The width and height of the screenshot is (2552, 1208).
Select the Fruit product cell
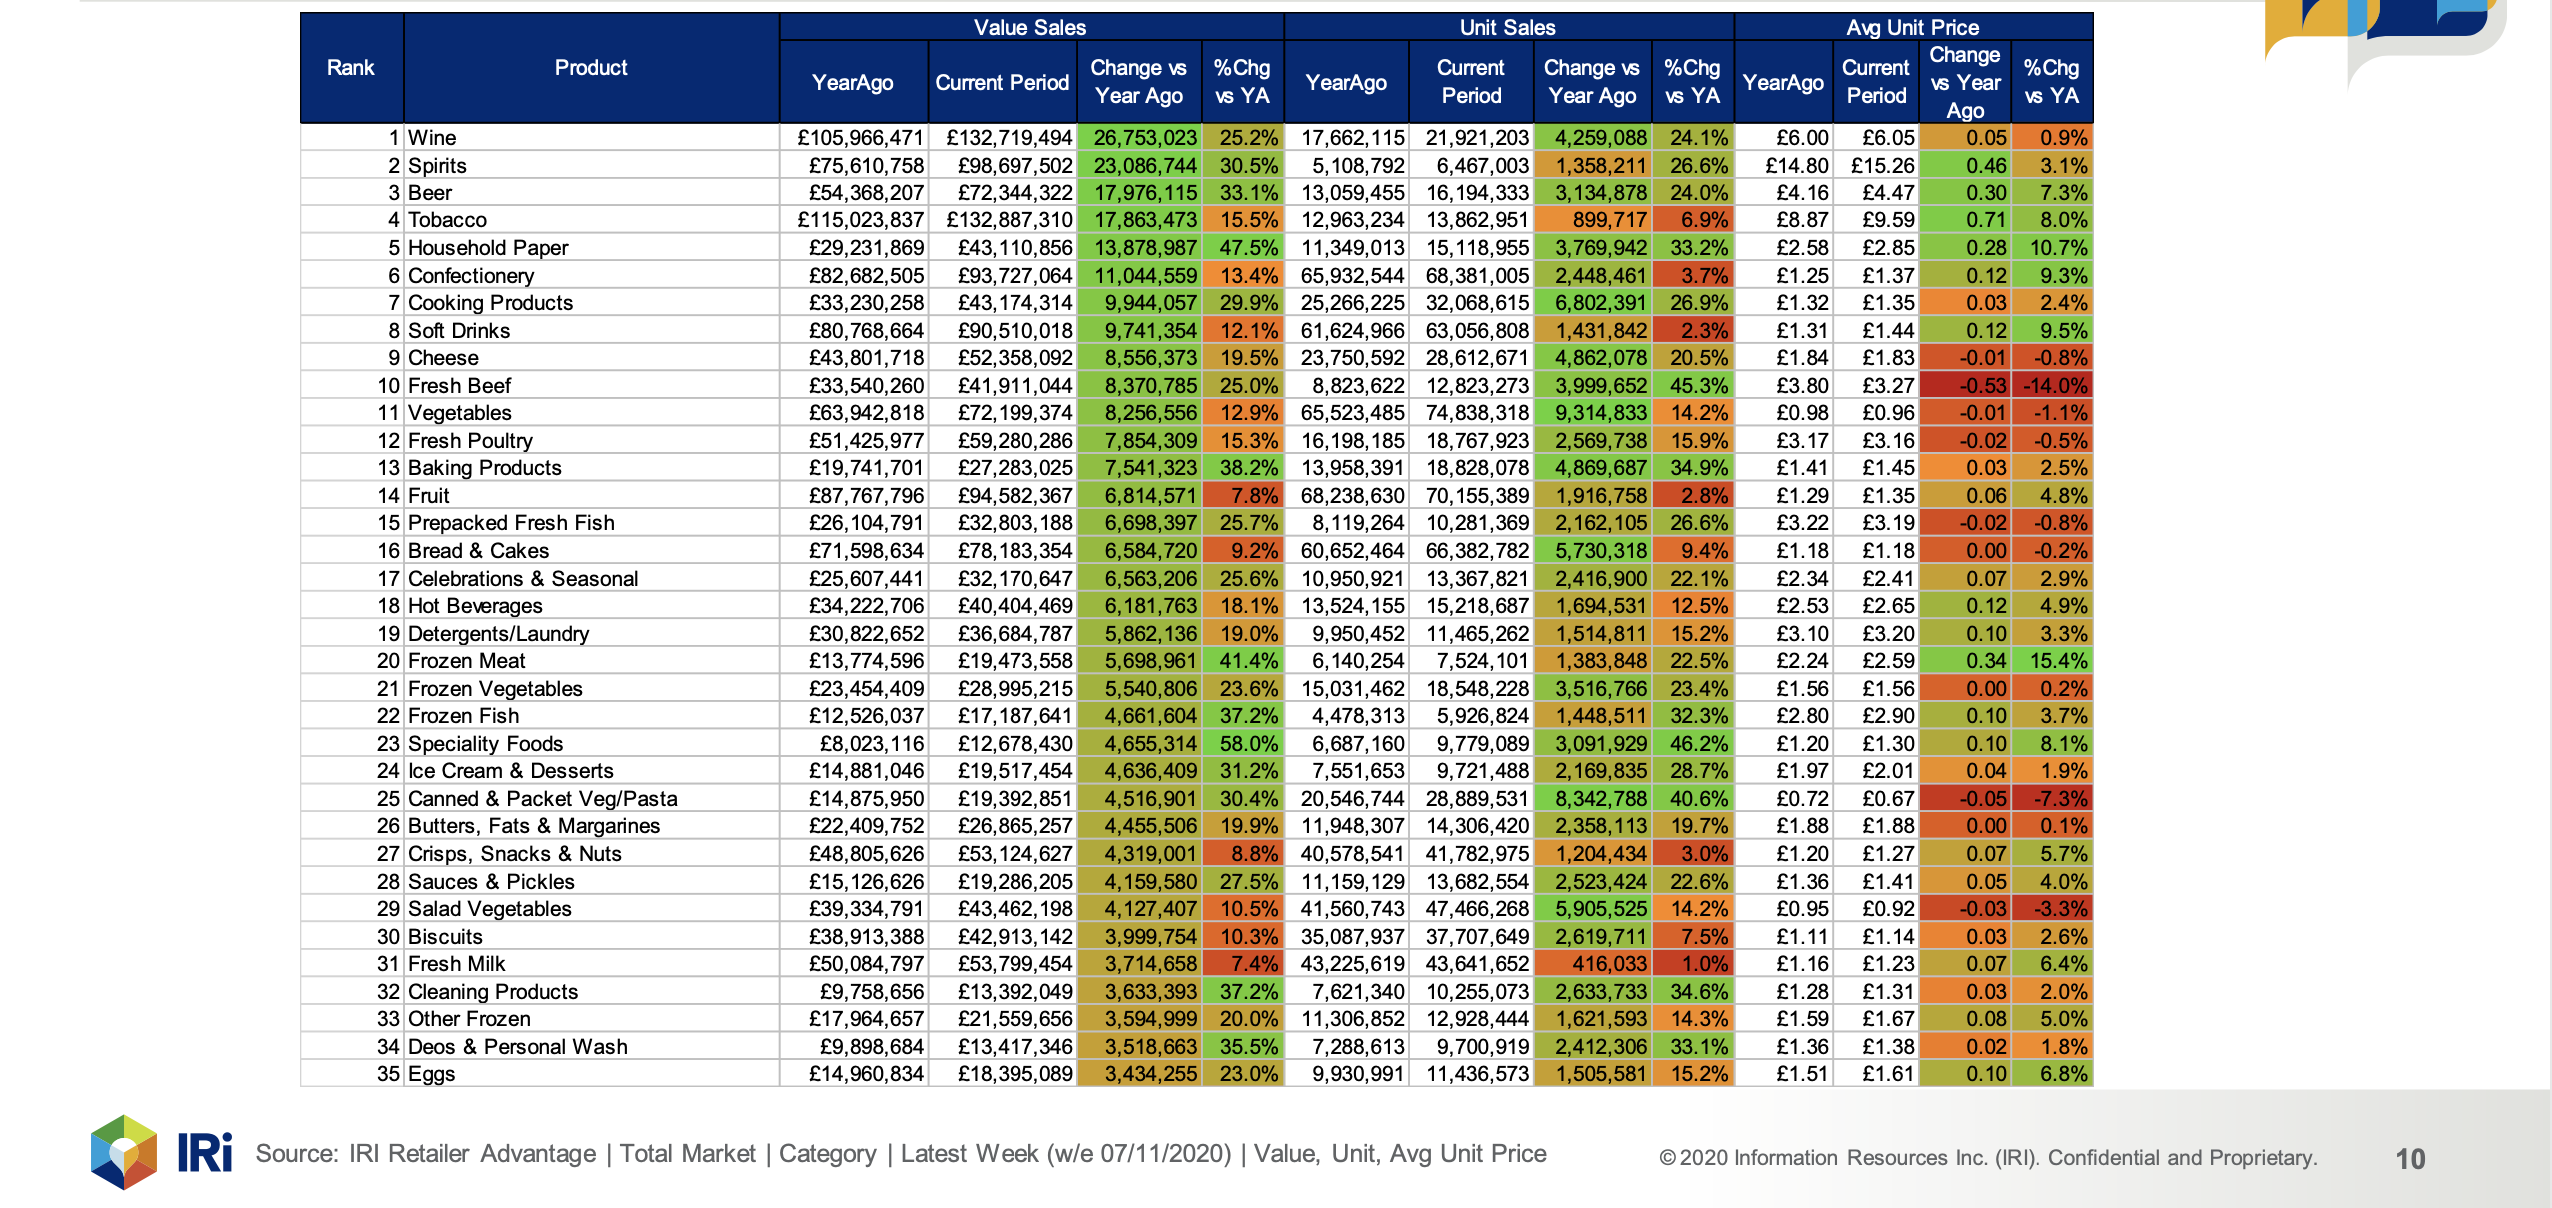(591, 496)
